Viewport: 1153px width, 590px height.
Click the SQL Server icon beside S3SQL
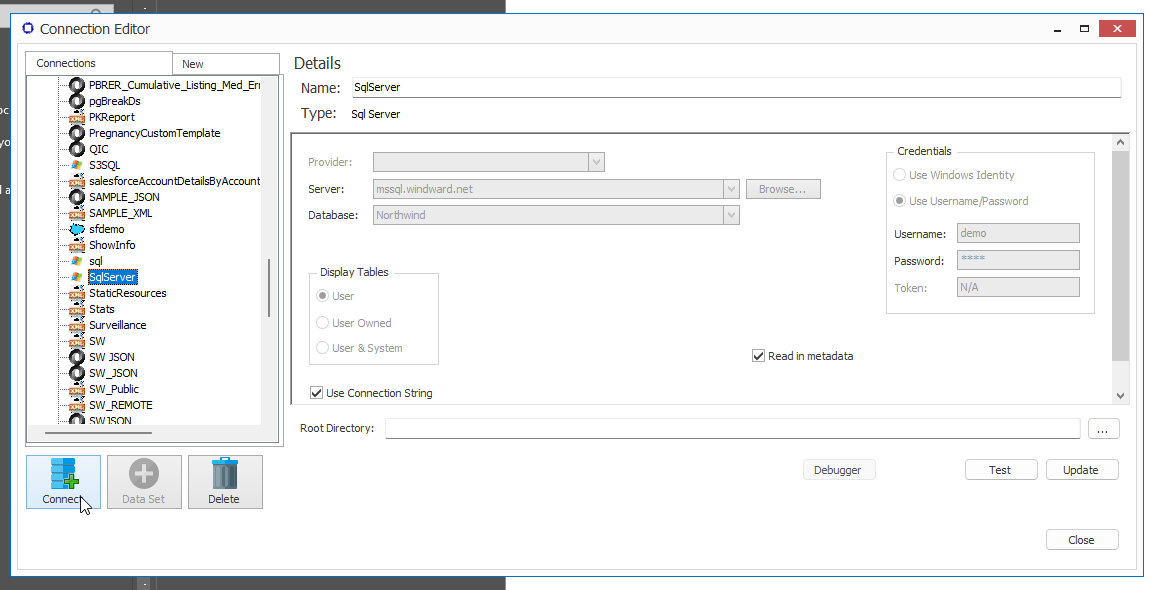(77, 166)
